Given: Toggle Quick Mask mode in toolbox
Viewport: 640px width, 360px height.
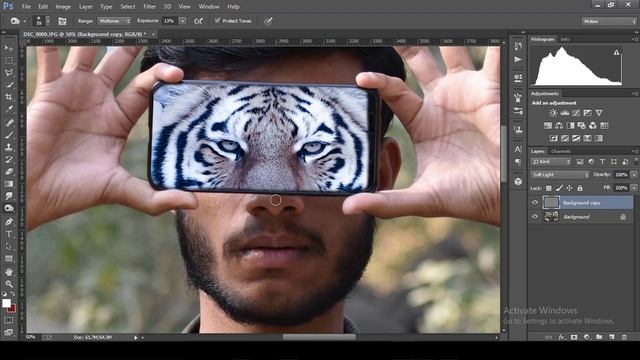Looking at the screenshot, I should click(x=9, y=320).
